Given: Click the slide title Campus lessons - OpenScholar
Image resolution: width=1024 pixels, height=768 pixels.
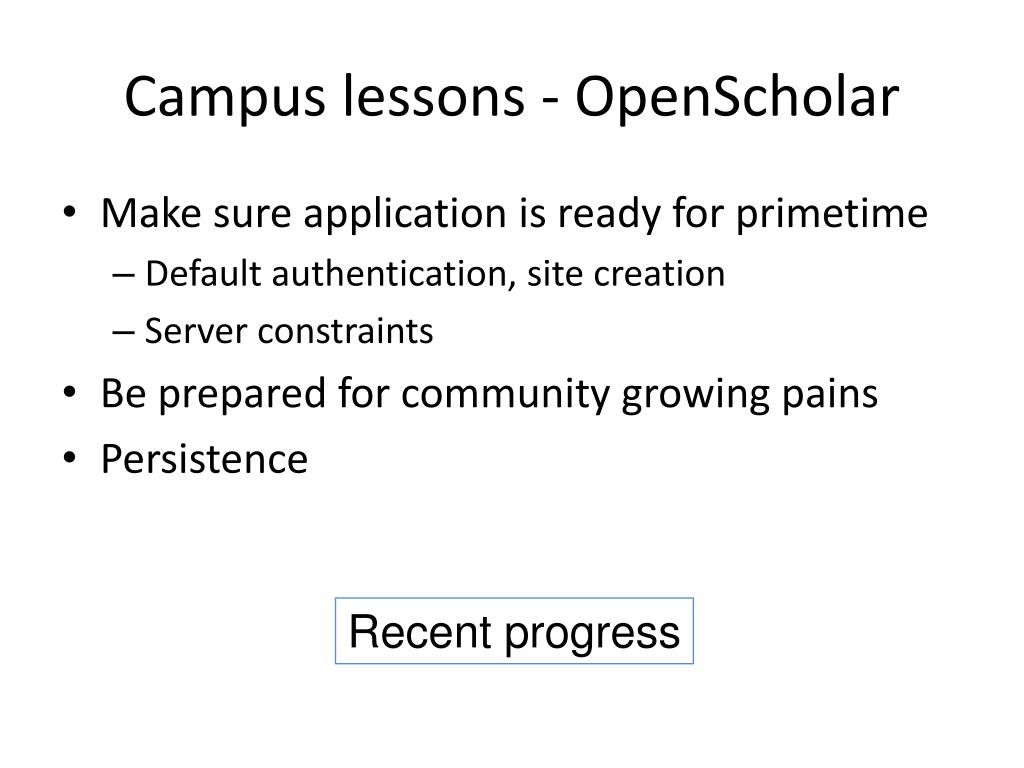Looking at the screenshot, I should tap(512, 98).
